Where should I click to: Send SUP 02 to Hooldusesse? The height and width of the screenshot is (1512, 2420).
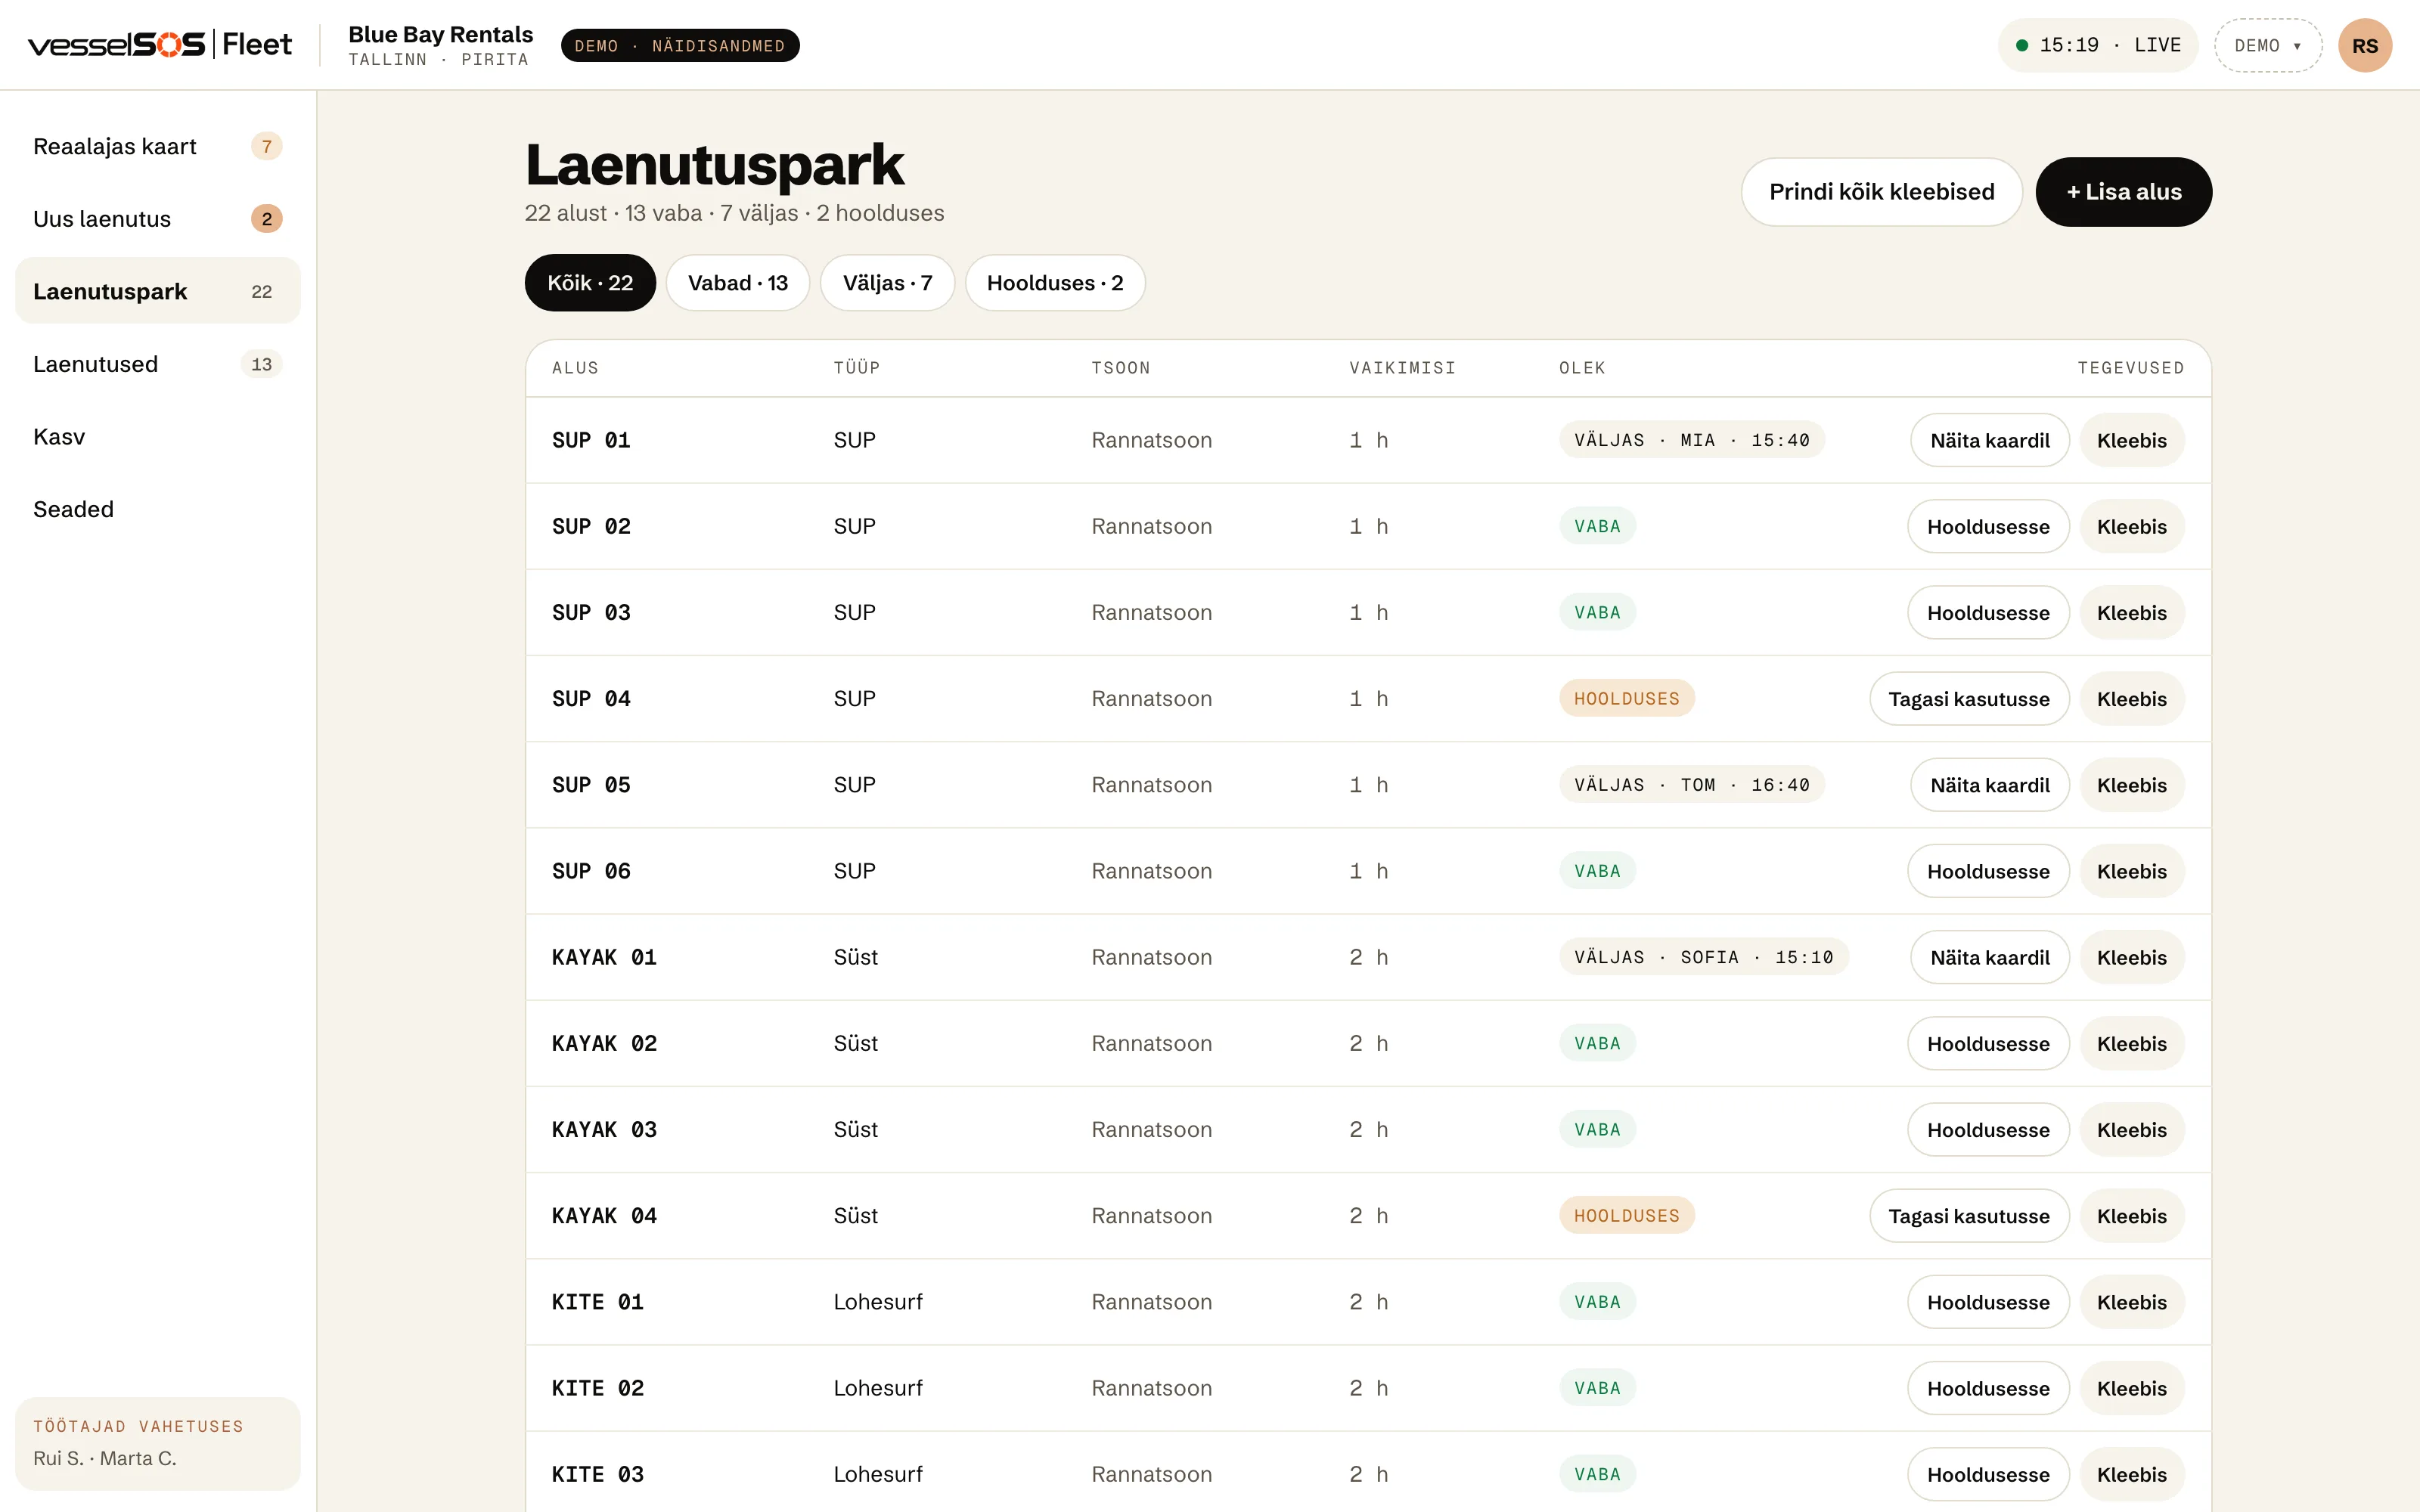[1988, 526]
